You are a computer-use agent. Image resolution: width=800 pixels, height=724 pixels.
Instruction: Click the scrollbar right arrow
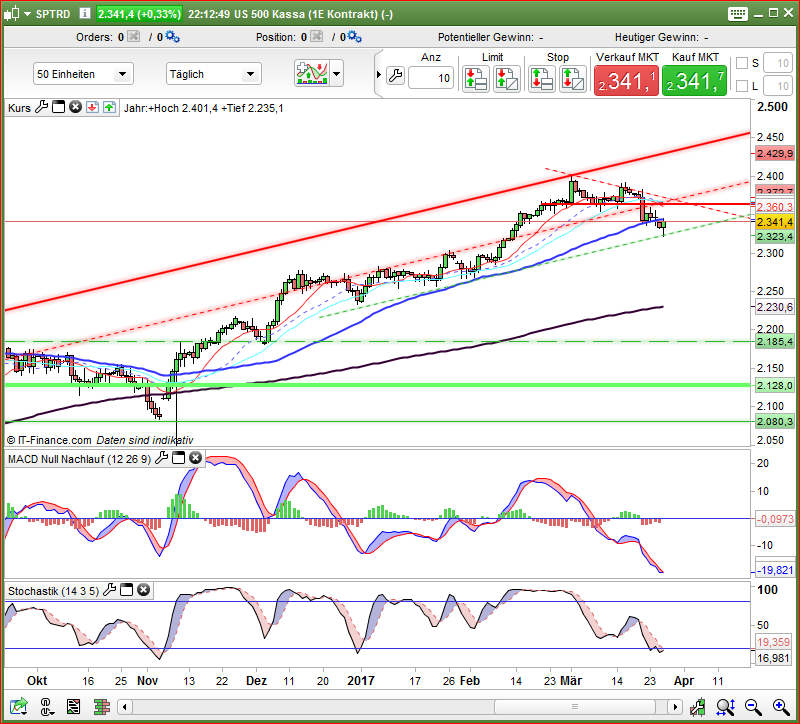click(675, 707)
